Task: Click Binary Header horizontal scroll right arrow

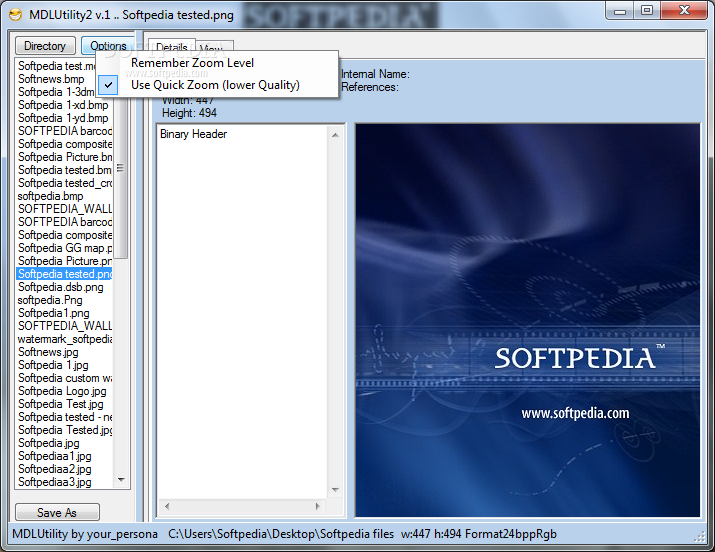Action: [318, 506]
